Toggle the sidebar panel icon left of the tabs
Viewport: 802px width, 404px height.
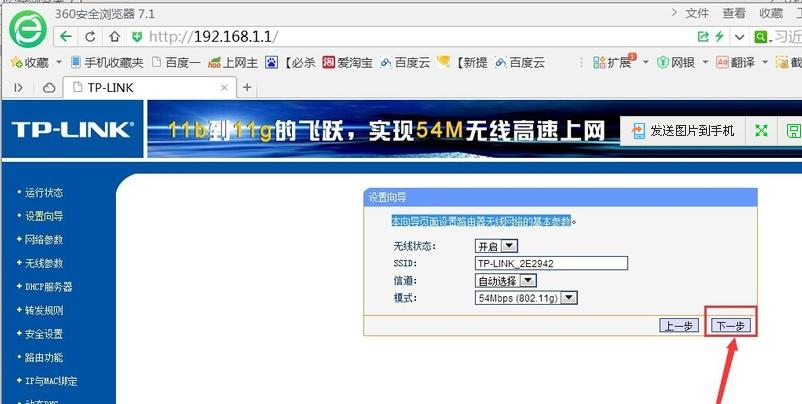click(x=18, y=88)
